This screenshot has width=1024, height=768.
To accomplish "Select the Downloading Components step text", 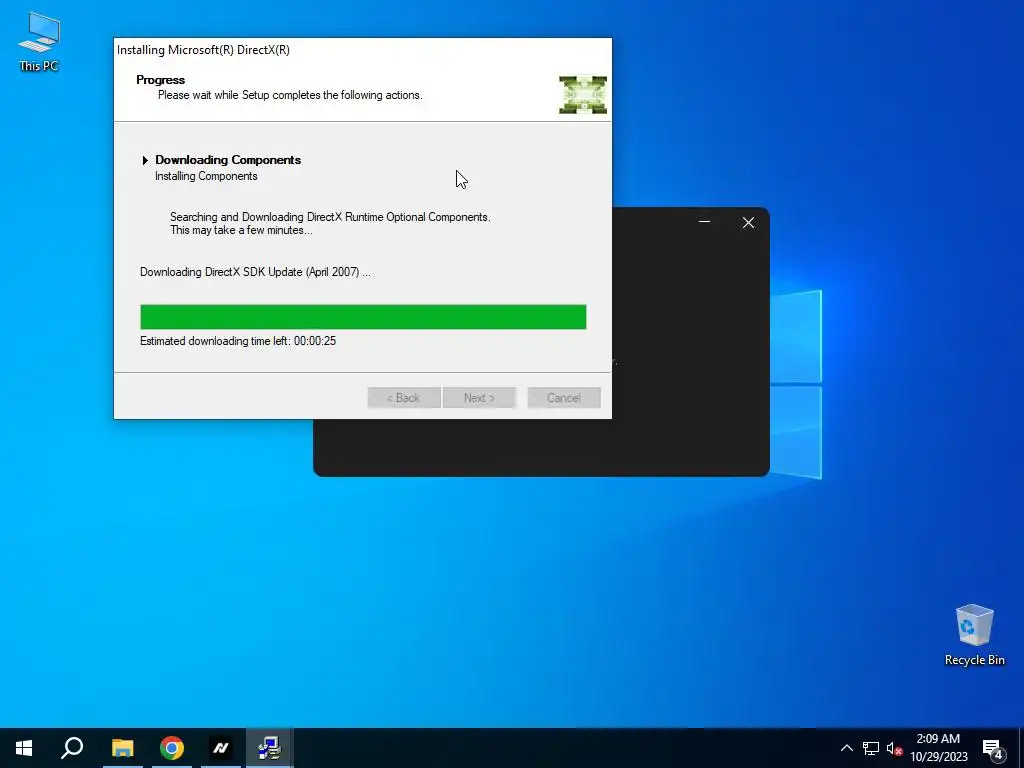I will pyautogui.click(x=228, y=160).
